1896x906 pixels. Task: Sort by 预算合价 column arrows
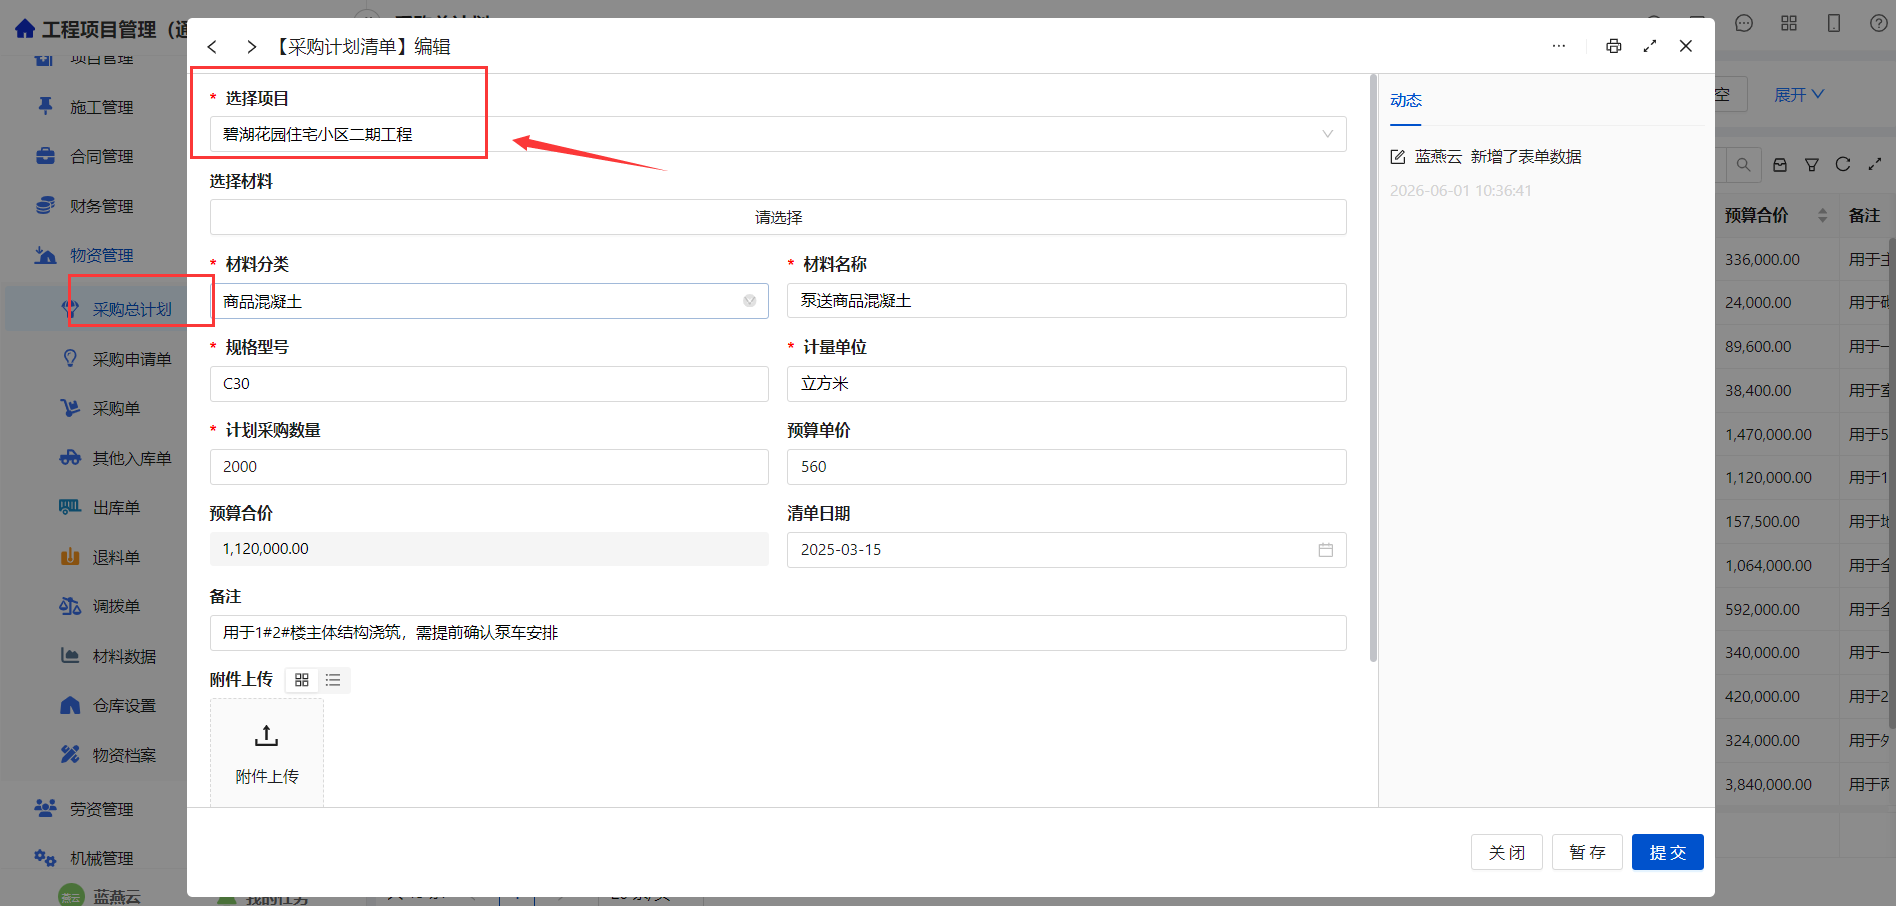[x=1823, y=215]
